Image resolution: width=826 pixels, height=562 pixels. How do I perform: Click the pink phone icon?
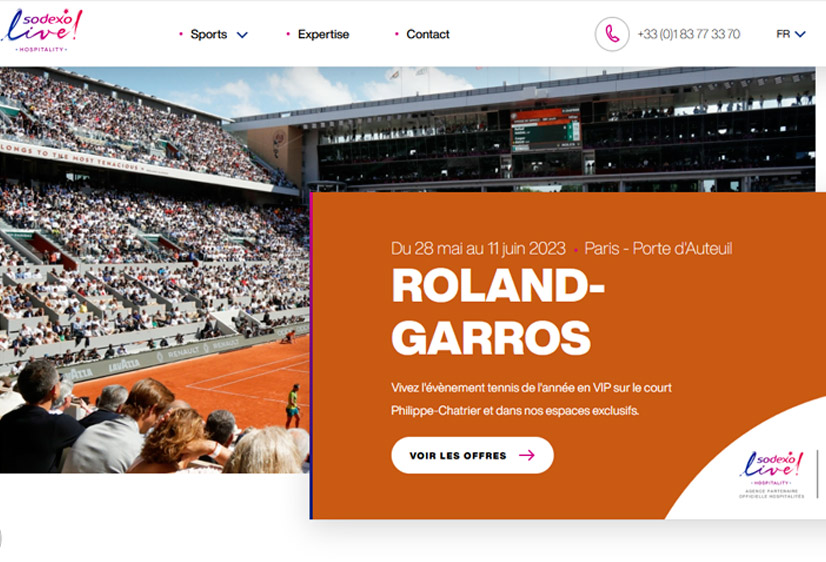pos(612,34)
